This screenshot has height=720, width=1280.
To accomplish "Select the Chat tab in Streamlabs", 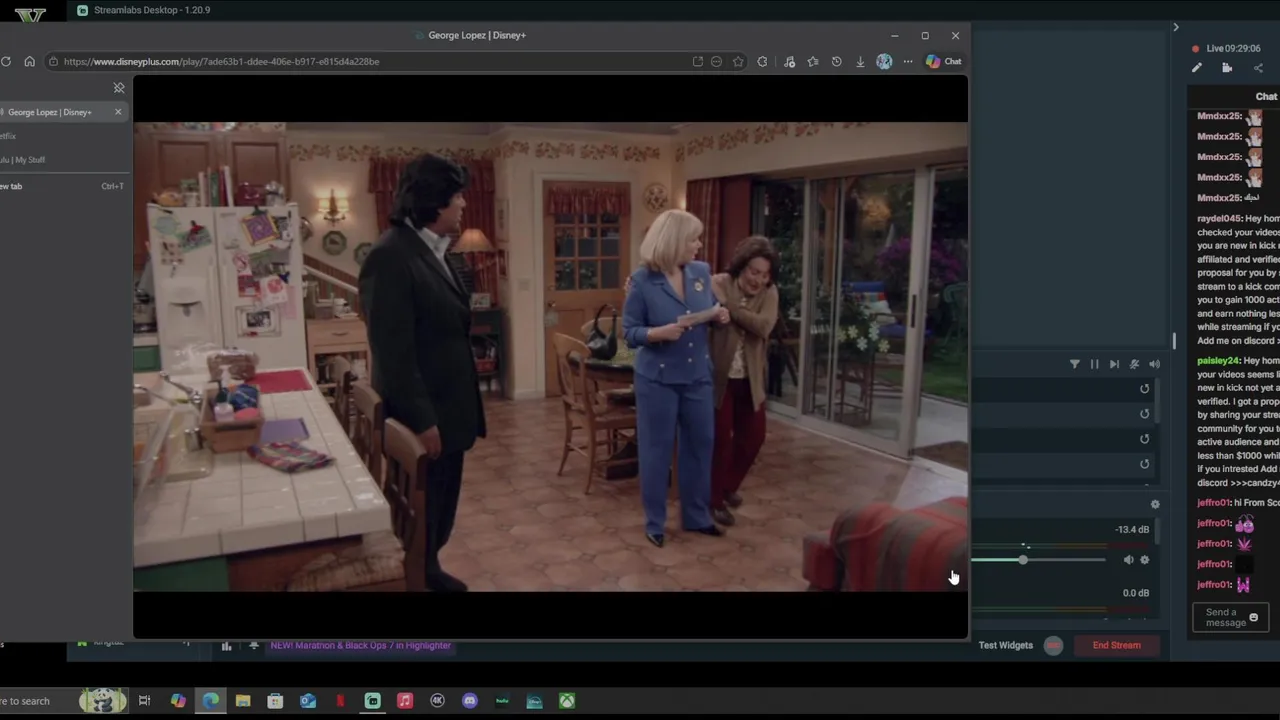I will (1266, 97).
